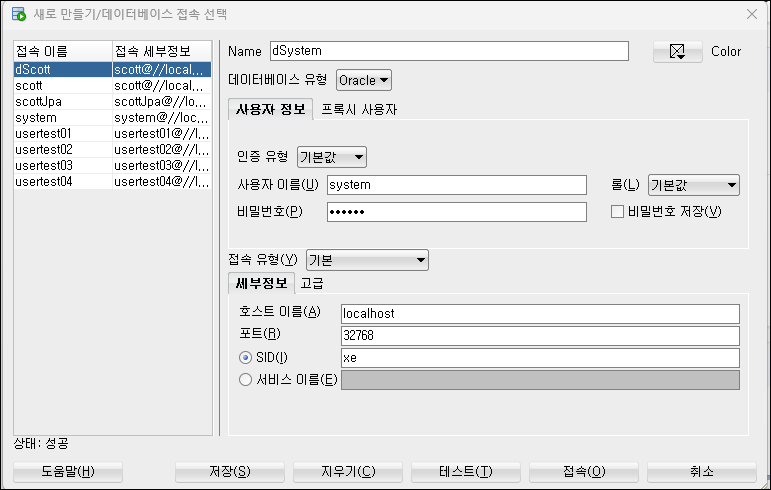Click the 포트 field showing 32768
Screen dimensions: 771x490
pos(540,336)
